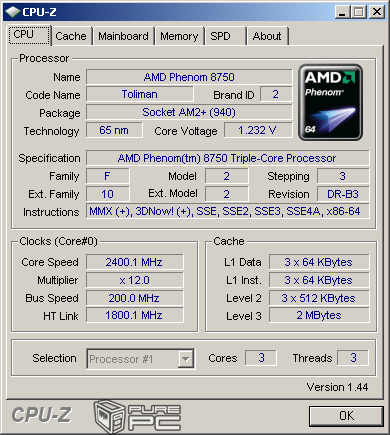This screenshot has height=435, width=390.
Task: Minimize the CPU-Z window
Action: [342, 12]
